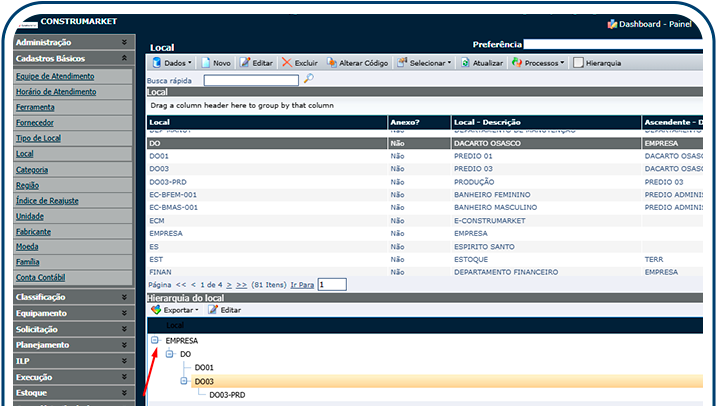
Task: Expand the Classificação sidebar section
Action: [x=72, y=297]
